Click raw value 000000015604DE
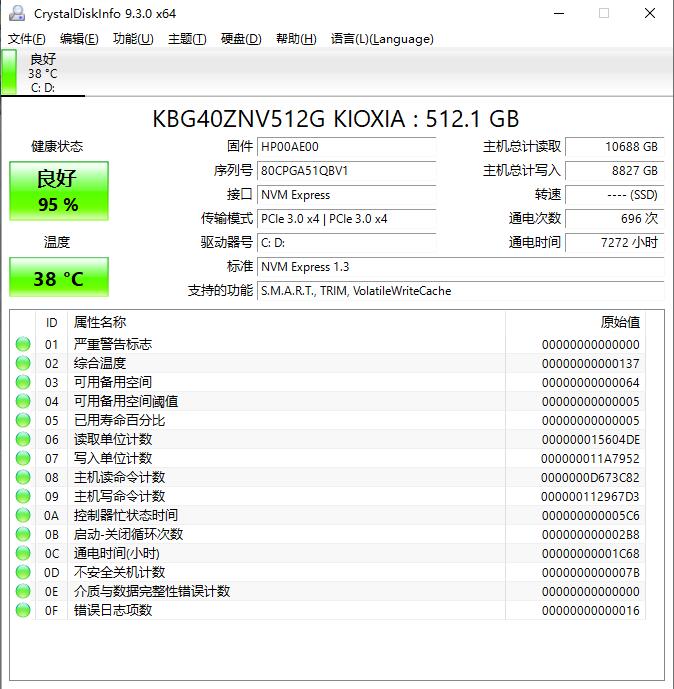 [x=591, y=439]
